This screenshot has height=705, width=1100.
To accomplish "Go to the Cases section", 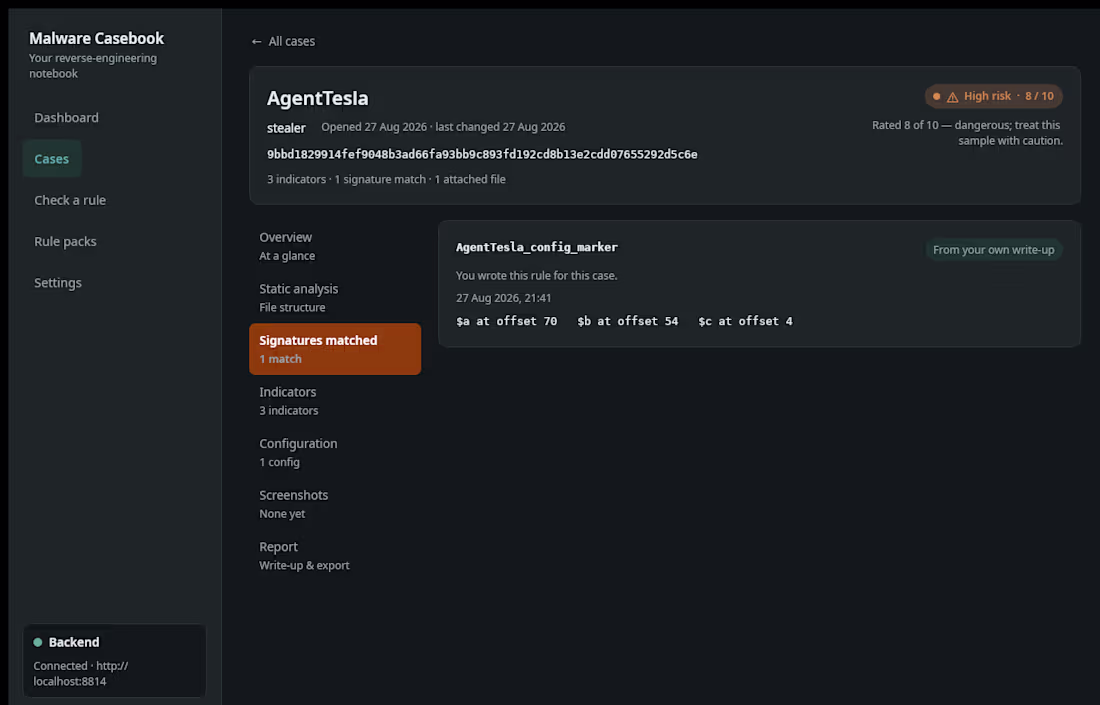I will point(52,159).
